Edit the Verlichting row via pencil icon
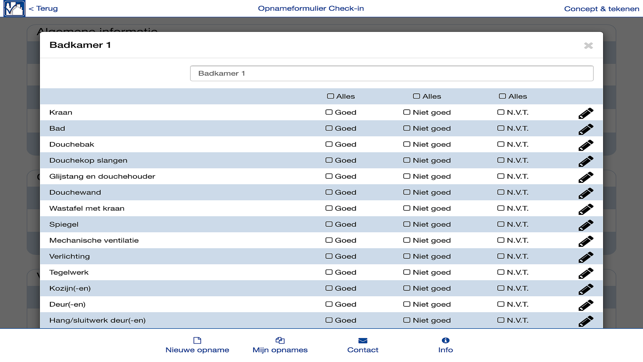The height and width of the screenshot is (362, 643). 586,257
